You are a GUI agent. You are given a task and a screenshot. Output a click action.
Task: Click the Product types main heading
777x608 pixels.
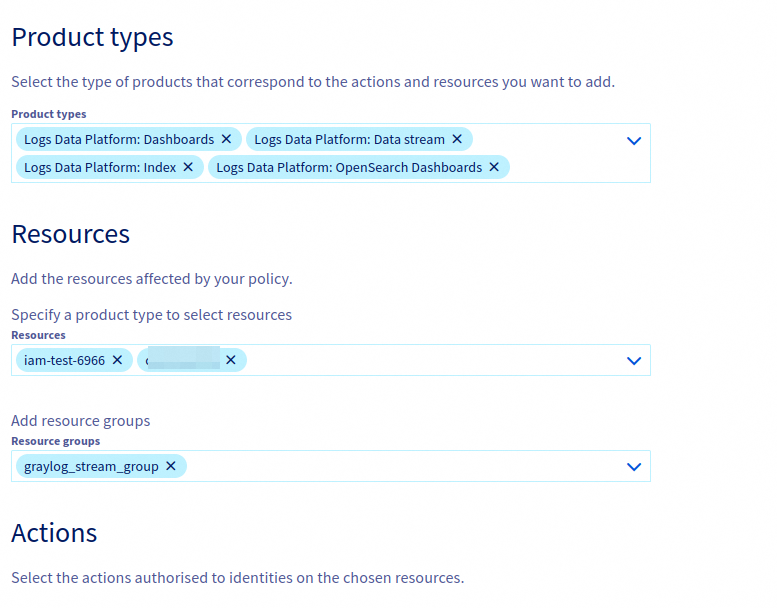(92, 38)
